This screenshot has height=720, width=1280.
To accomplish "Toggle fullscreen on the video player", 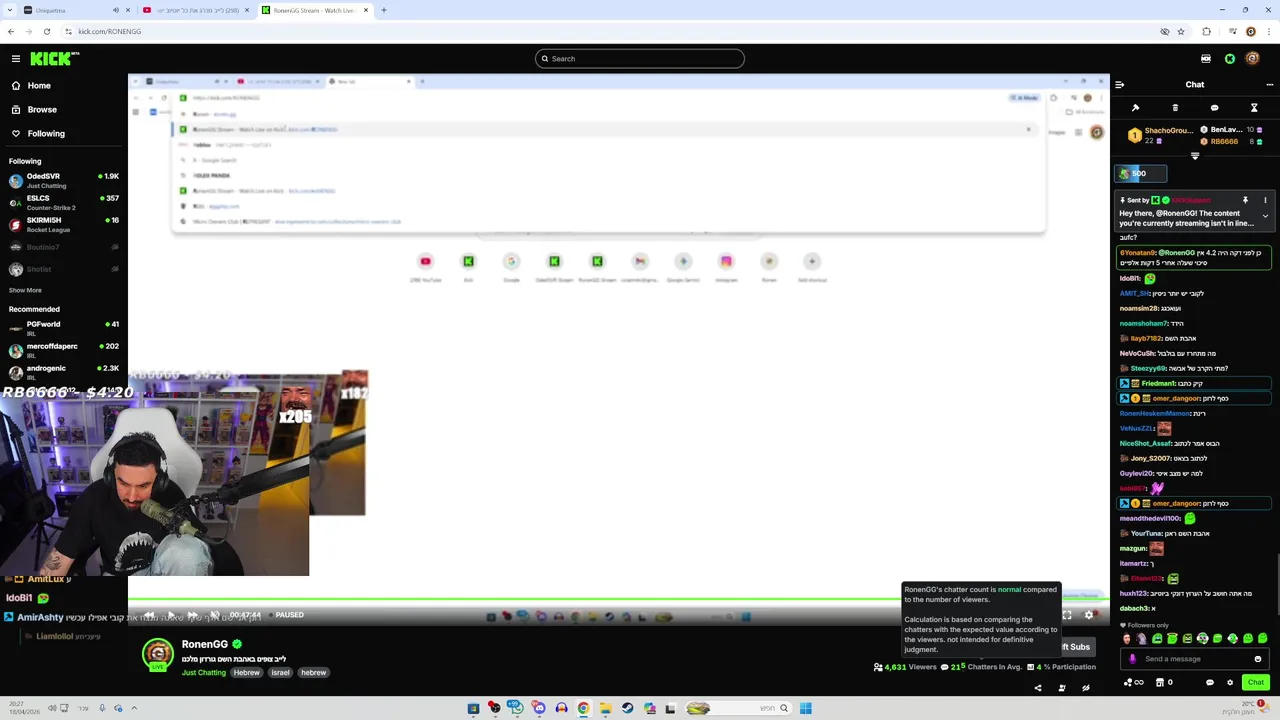I will [1067, 615].
